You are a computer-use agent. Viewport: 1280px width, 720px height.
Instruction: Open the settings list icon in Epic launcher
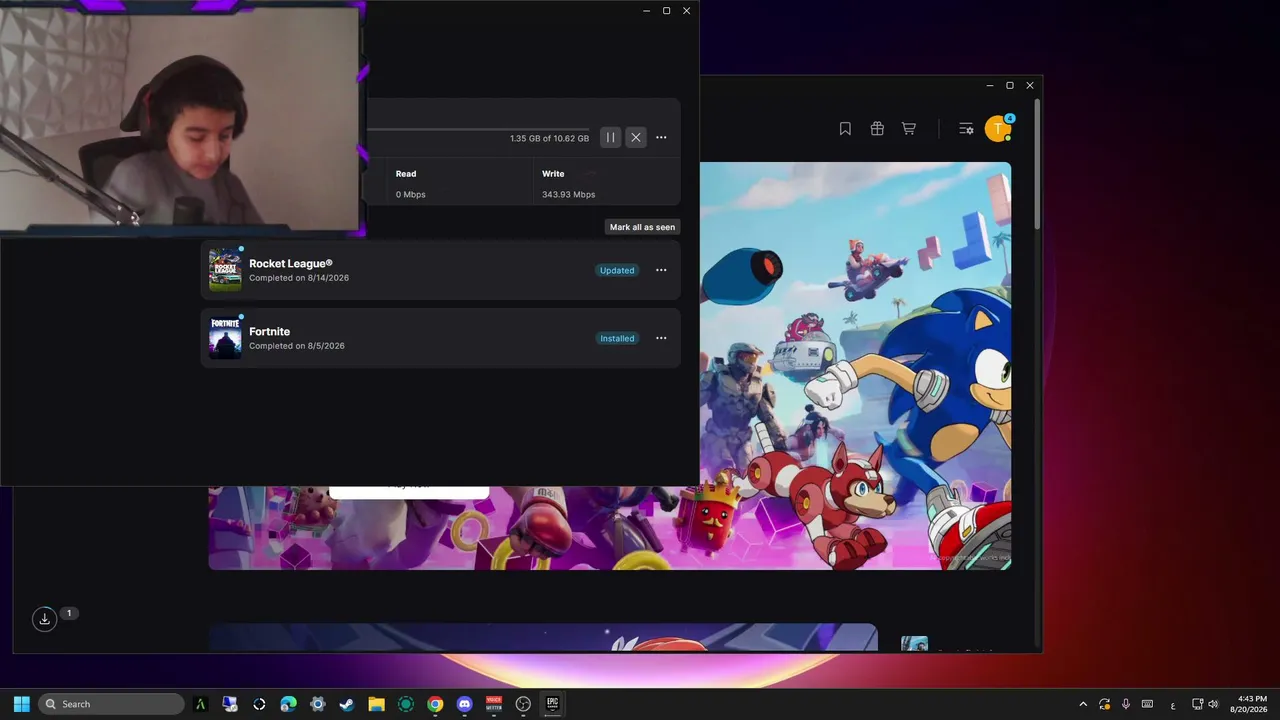(x=966, y=128)
